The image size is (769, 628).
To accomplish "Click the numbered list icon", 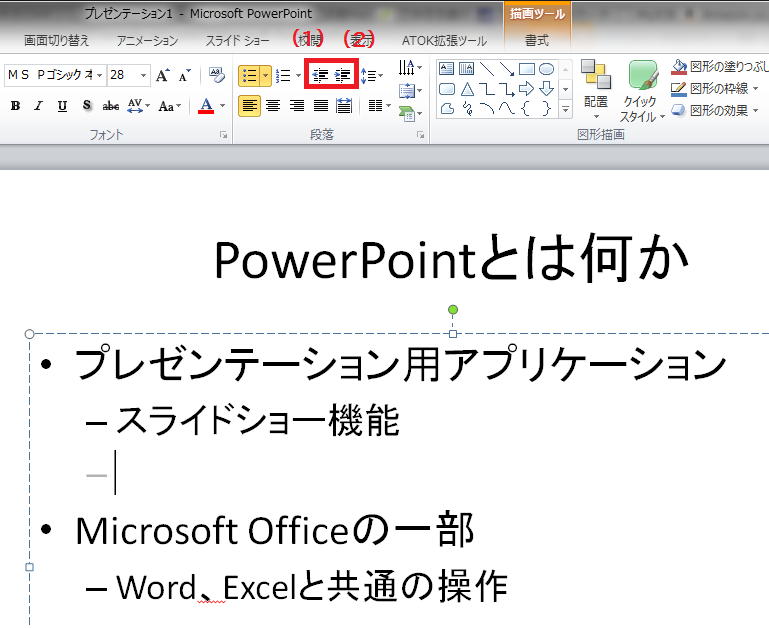I will click(283, 76).
